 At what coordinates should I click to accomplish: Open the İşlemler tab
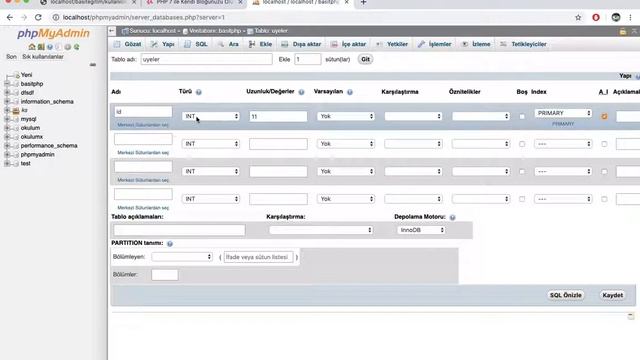pos(435,44)
